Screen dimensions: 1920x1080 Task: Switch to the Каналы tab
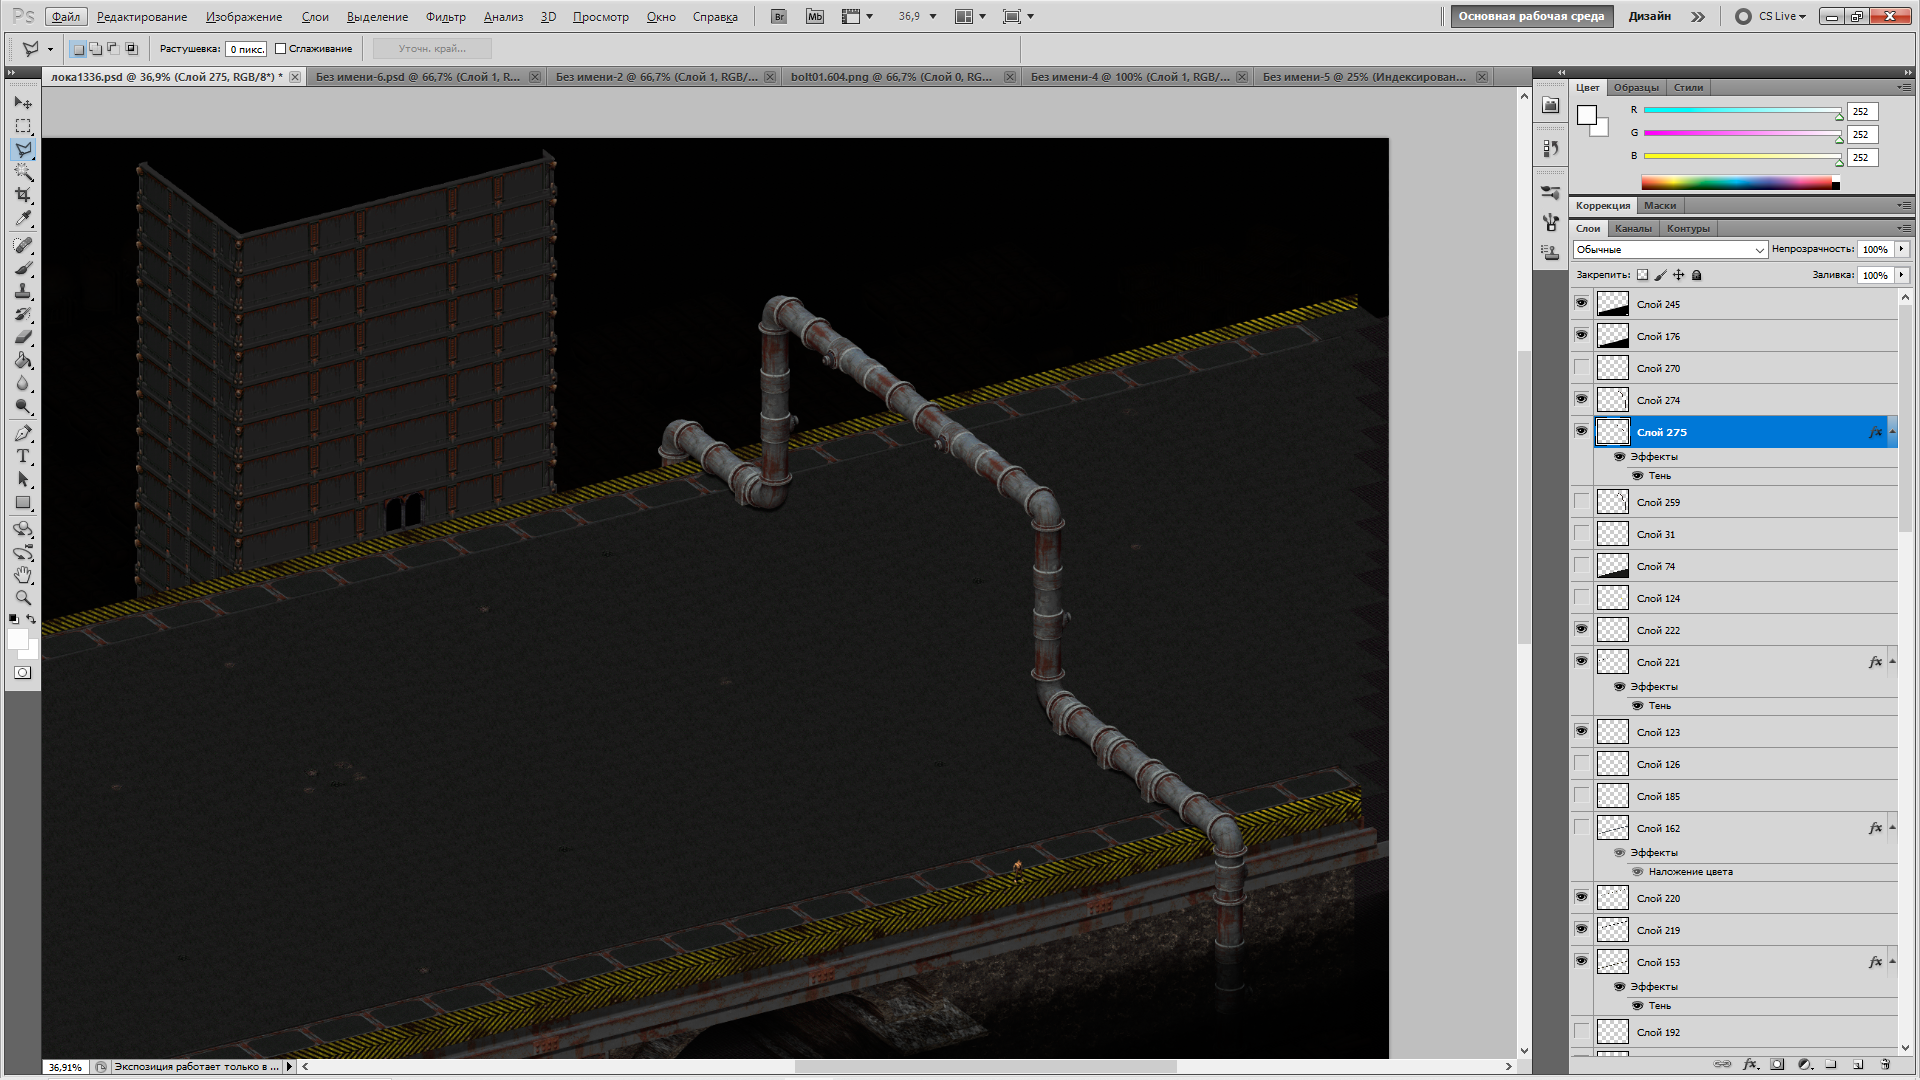pyautogui.click(x=1633, y=228)
